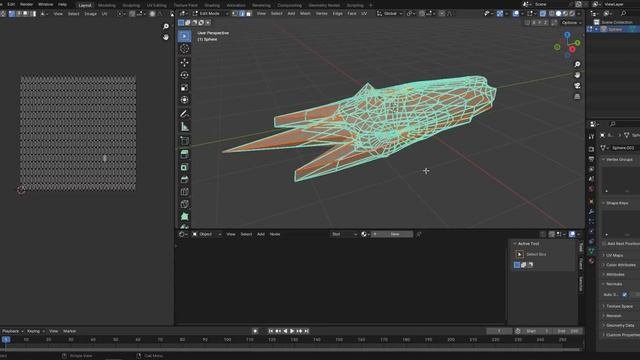
Task: Open the Slot dropdown in node editor
Action: (x=344, y=234)
